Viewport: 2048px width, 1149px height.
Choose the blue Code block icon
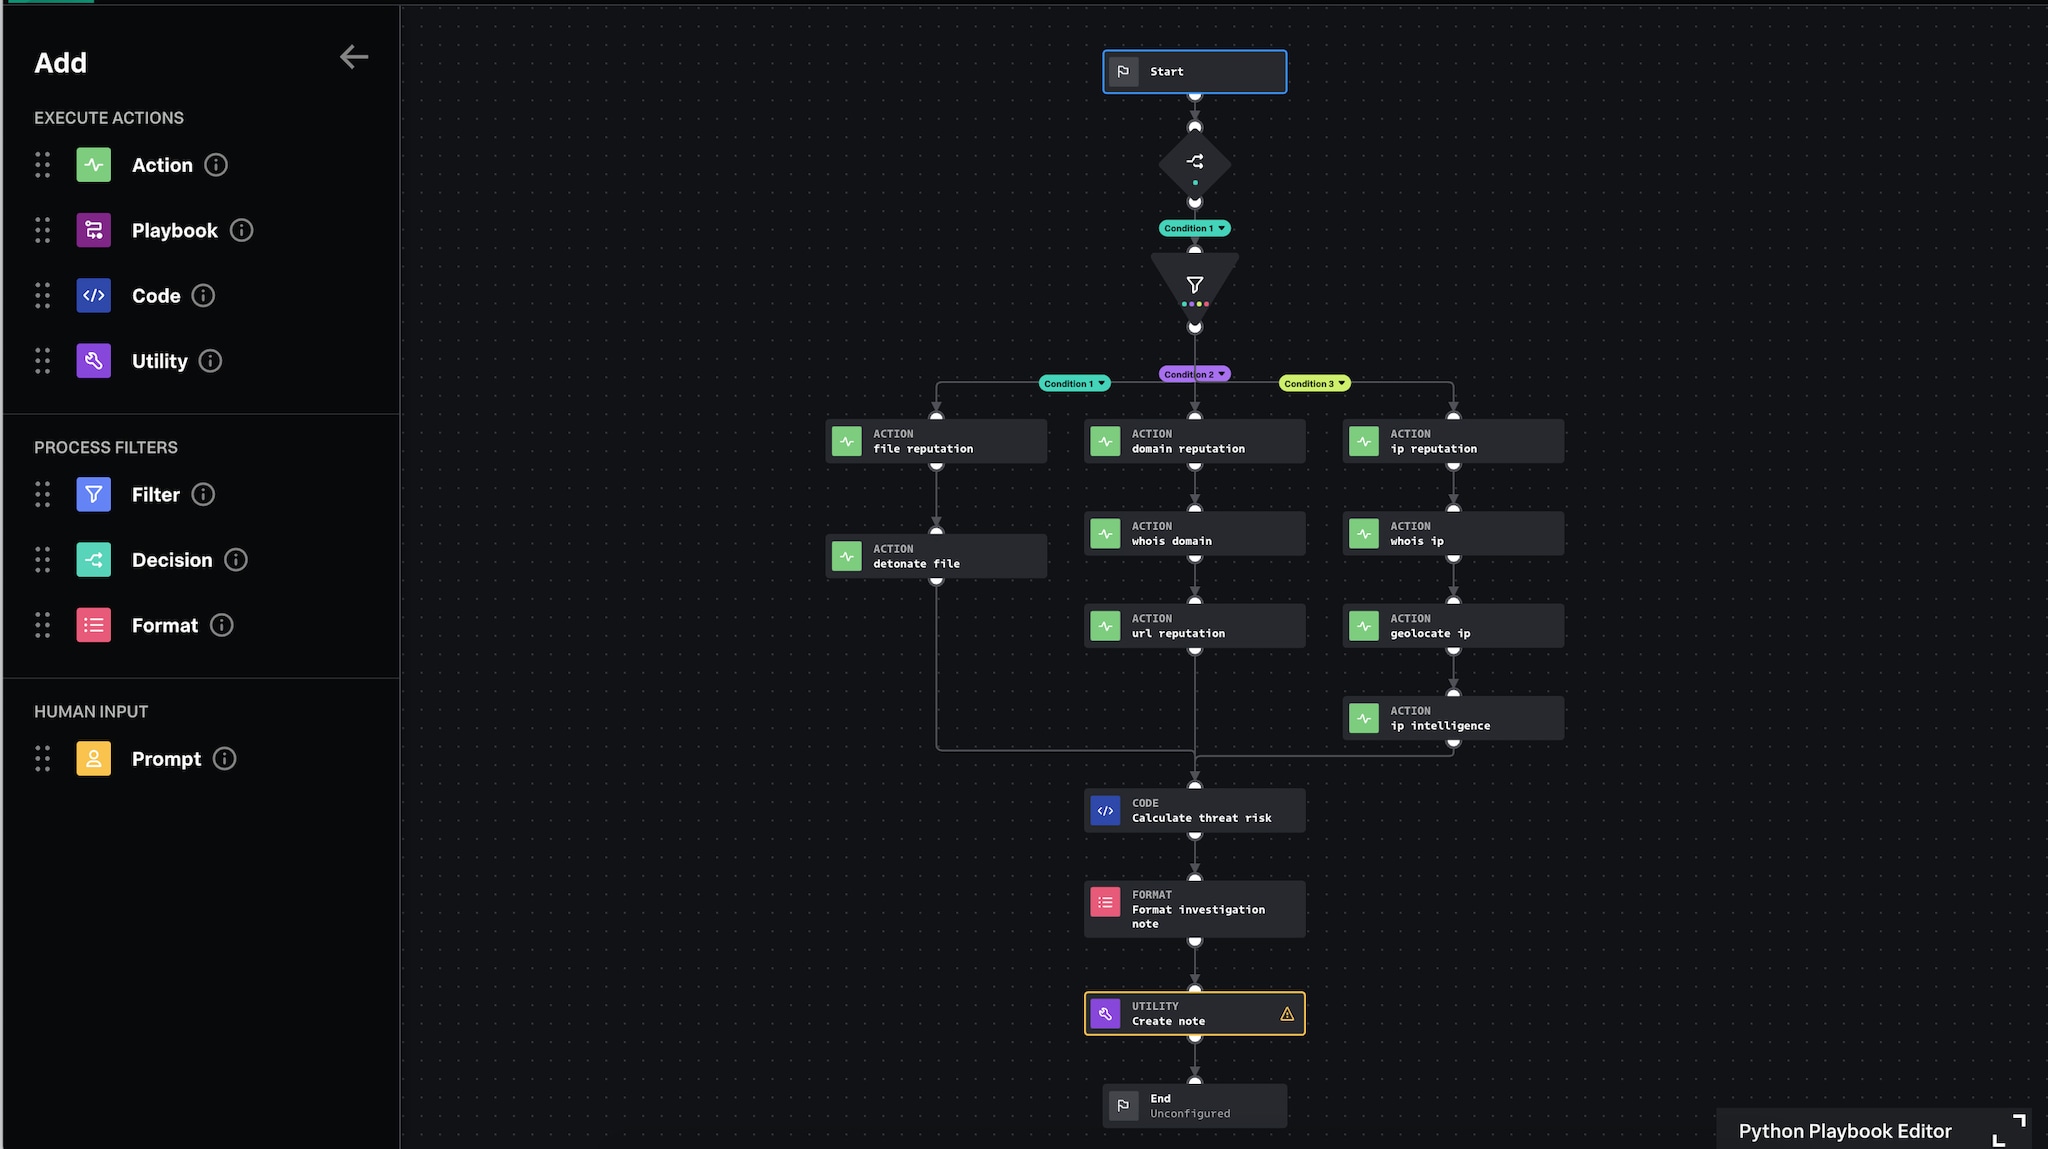click(93, 295)
